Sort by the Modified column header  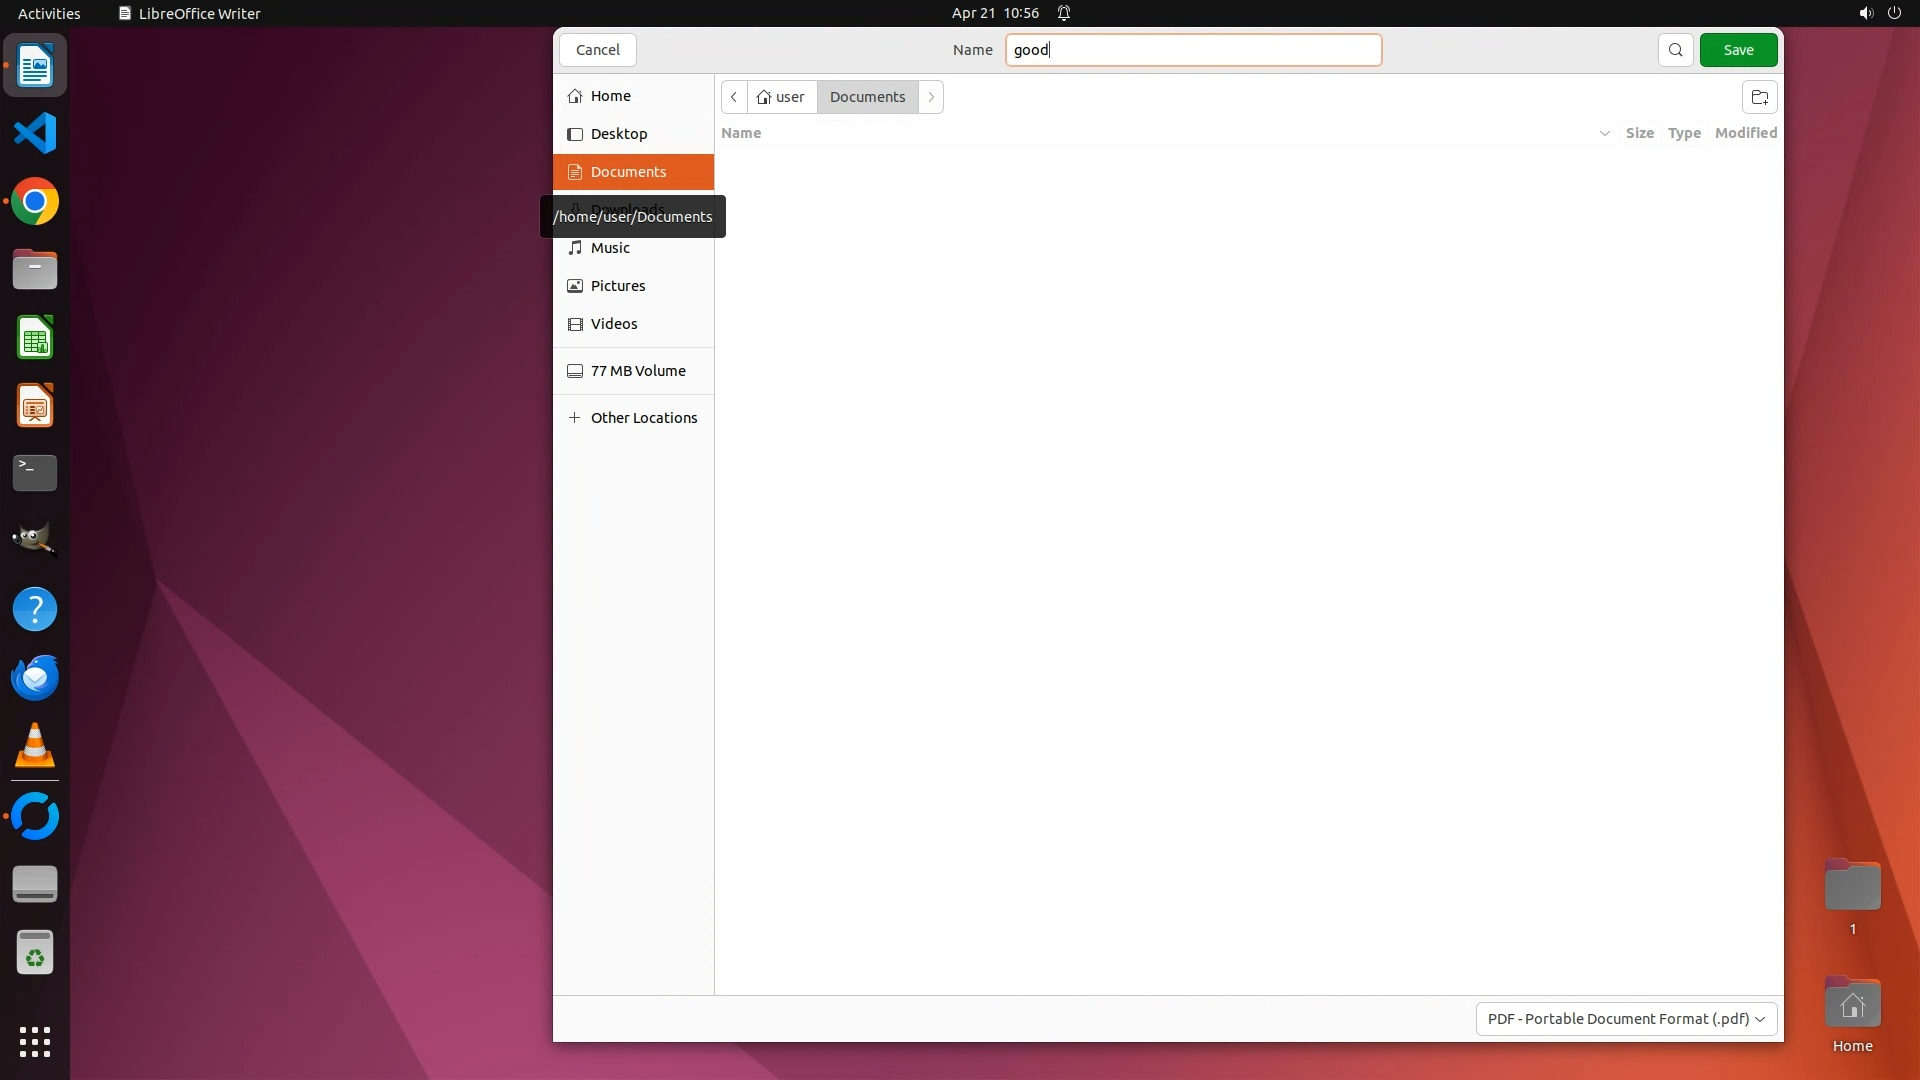pyautogui.click(x=1745, y=133)
